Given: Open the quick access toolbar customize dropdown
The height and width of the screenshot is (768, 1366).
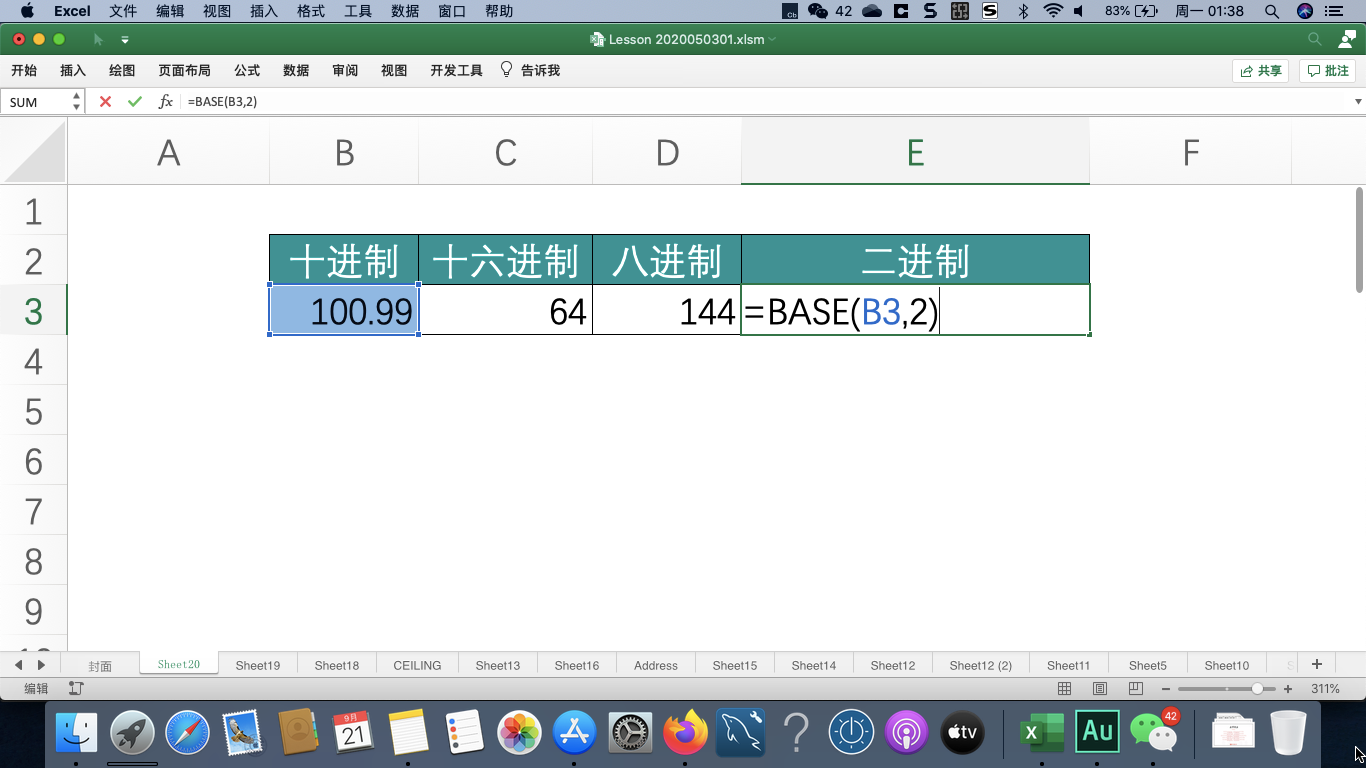Looking at the screenshot, I should click(x=125, y=40).
